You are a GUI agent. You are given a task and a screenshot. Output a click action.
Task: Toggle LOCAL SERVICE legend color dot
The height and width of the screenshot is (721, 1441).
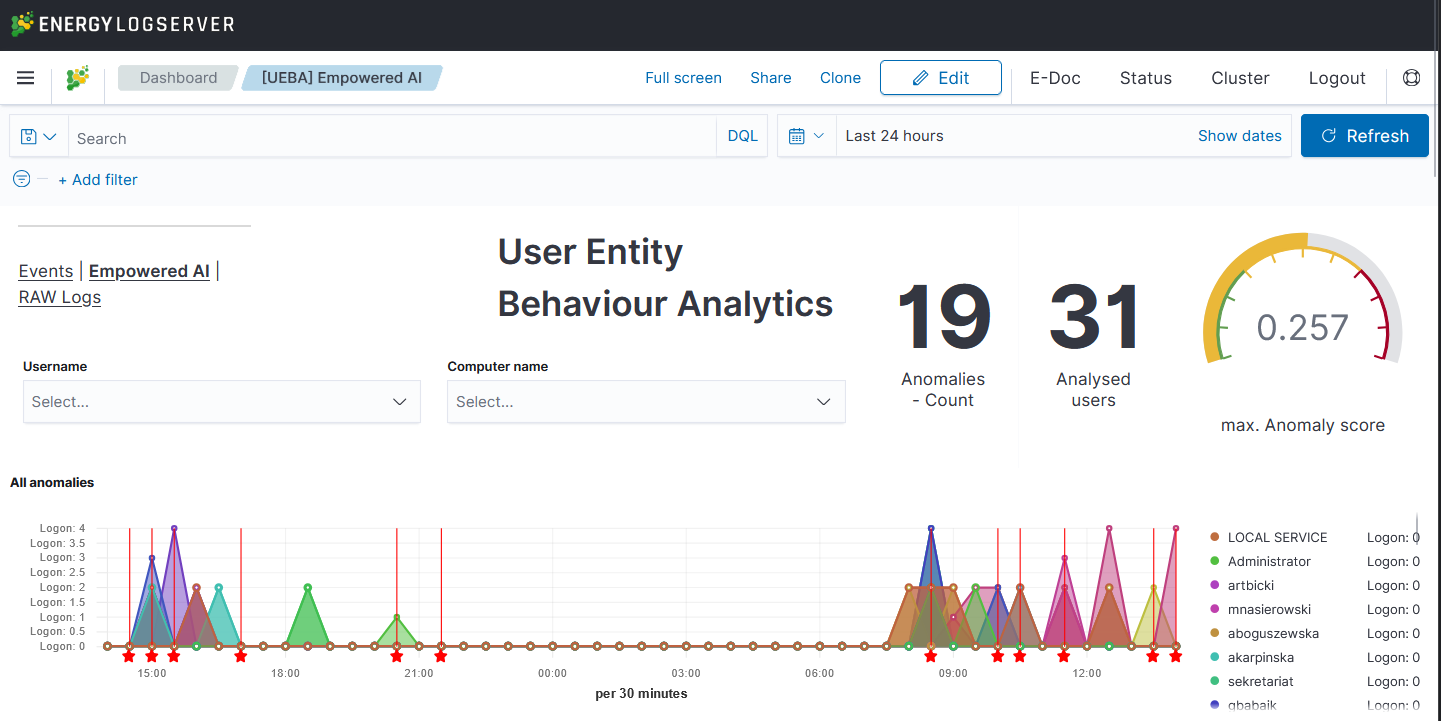tap(1214, 537)
